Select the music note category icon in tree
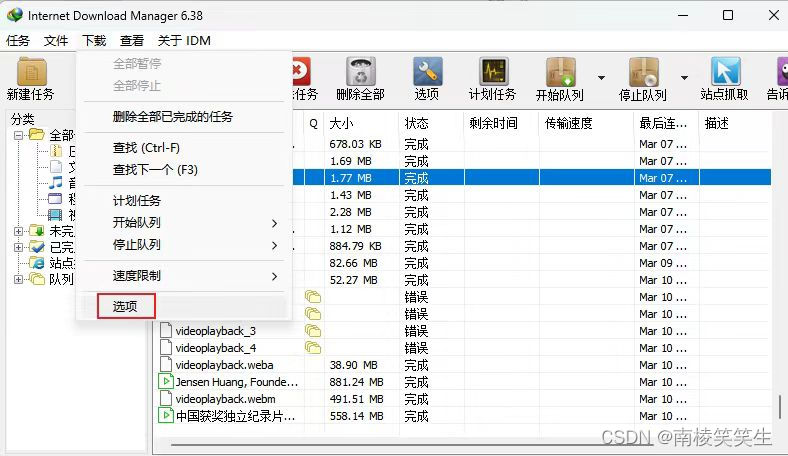 pyautogui.click(x=55, y=182)
